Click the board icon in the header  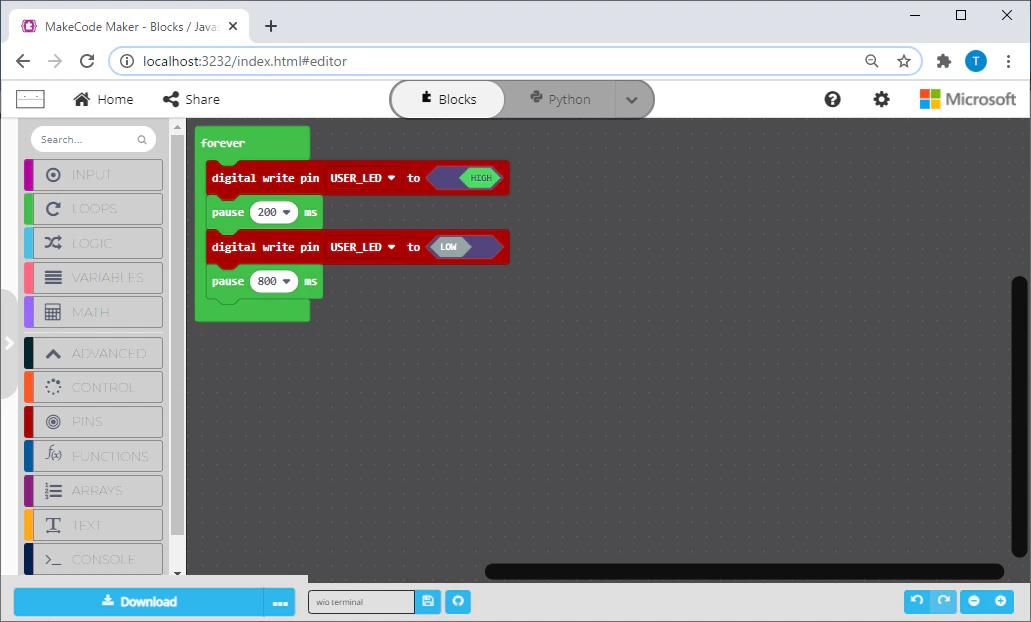[x=30, y=99]
